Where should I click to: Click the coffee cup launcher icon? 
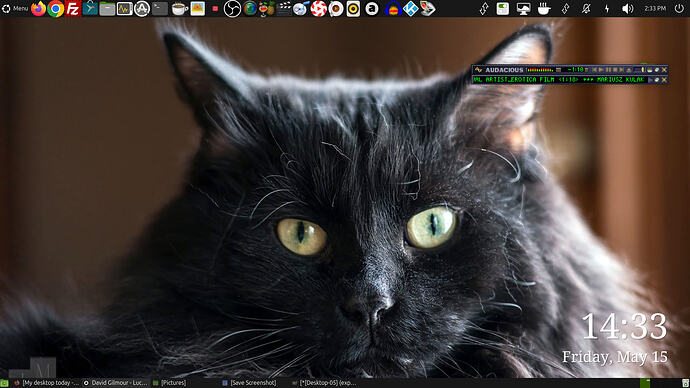coord(180,8)
